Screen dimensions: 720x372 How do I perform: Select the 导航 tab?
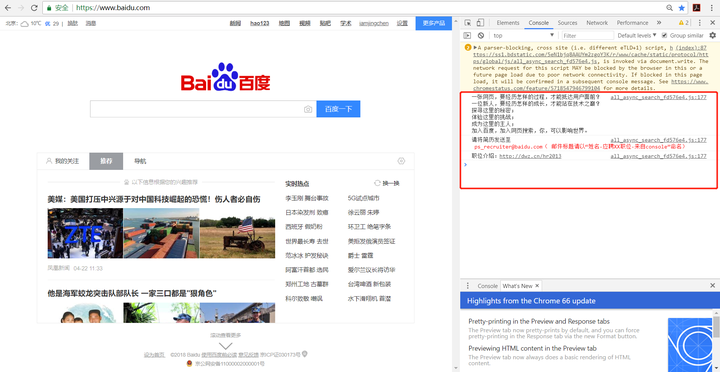pyautogui.click(x=140, y=161)
